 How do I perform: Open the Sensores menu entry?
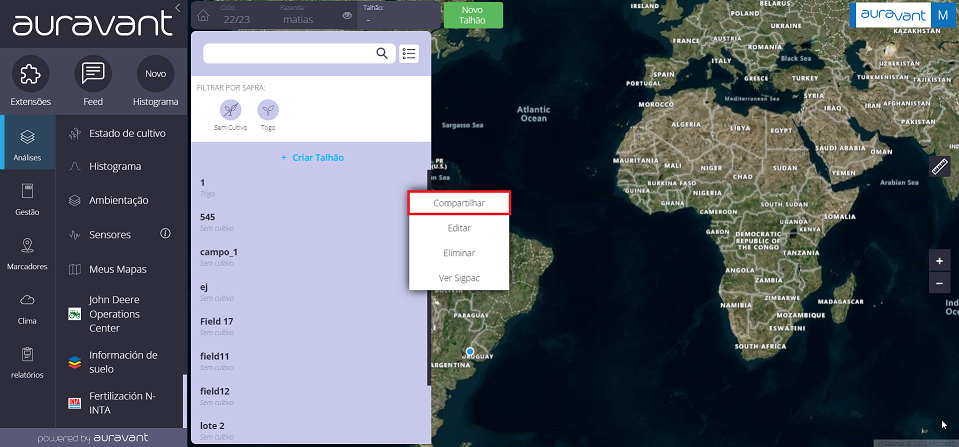point(110,234)
